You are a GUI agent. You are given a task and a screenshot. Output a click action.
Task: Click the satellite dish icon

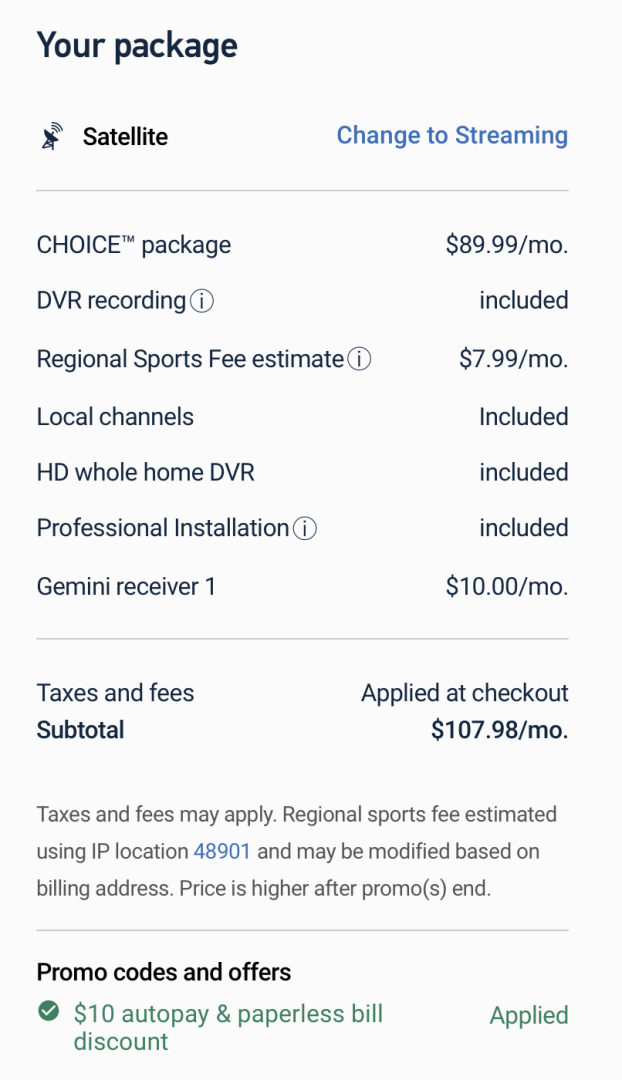pos(52,137)
